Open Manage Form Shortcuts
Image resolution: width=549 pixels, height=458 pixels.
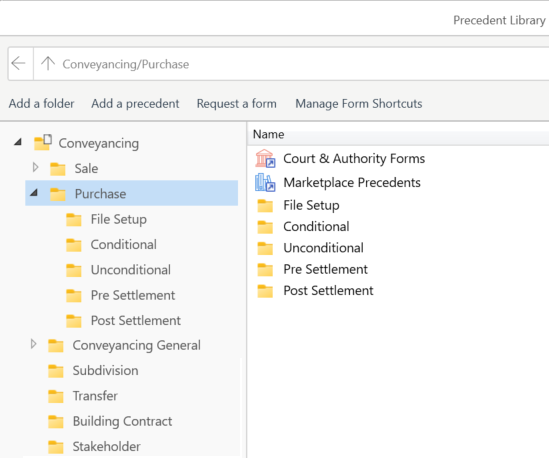(359, 104)
